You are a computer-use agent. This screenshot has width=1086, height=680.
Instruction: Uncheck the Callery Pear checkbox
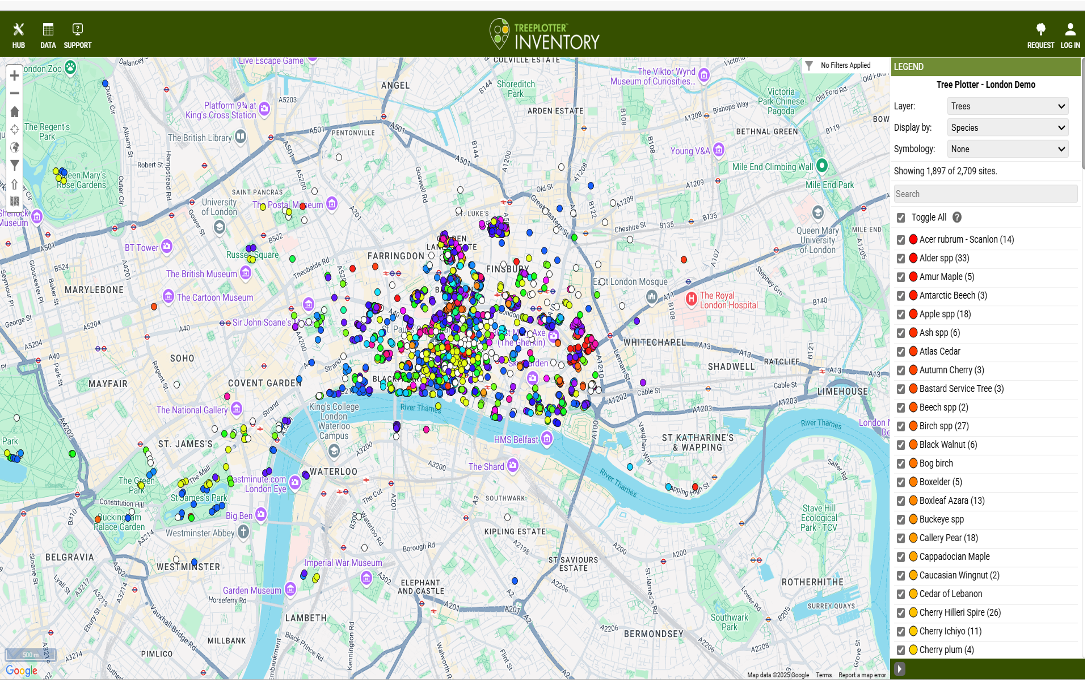pyautogui.click(x=901, y=538)
